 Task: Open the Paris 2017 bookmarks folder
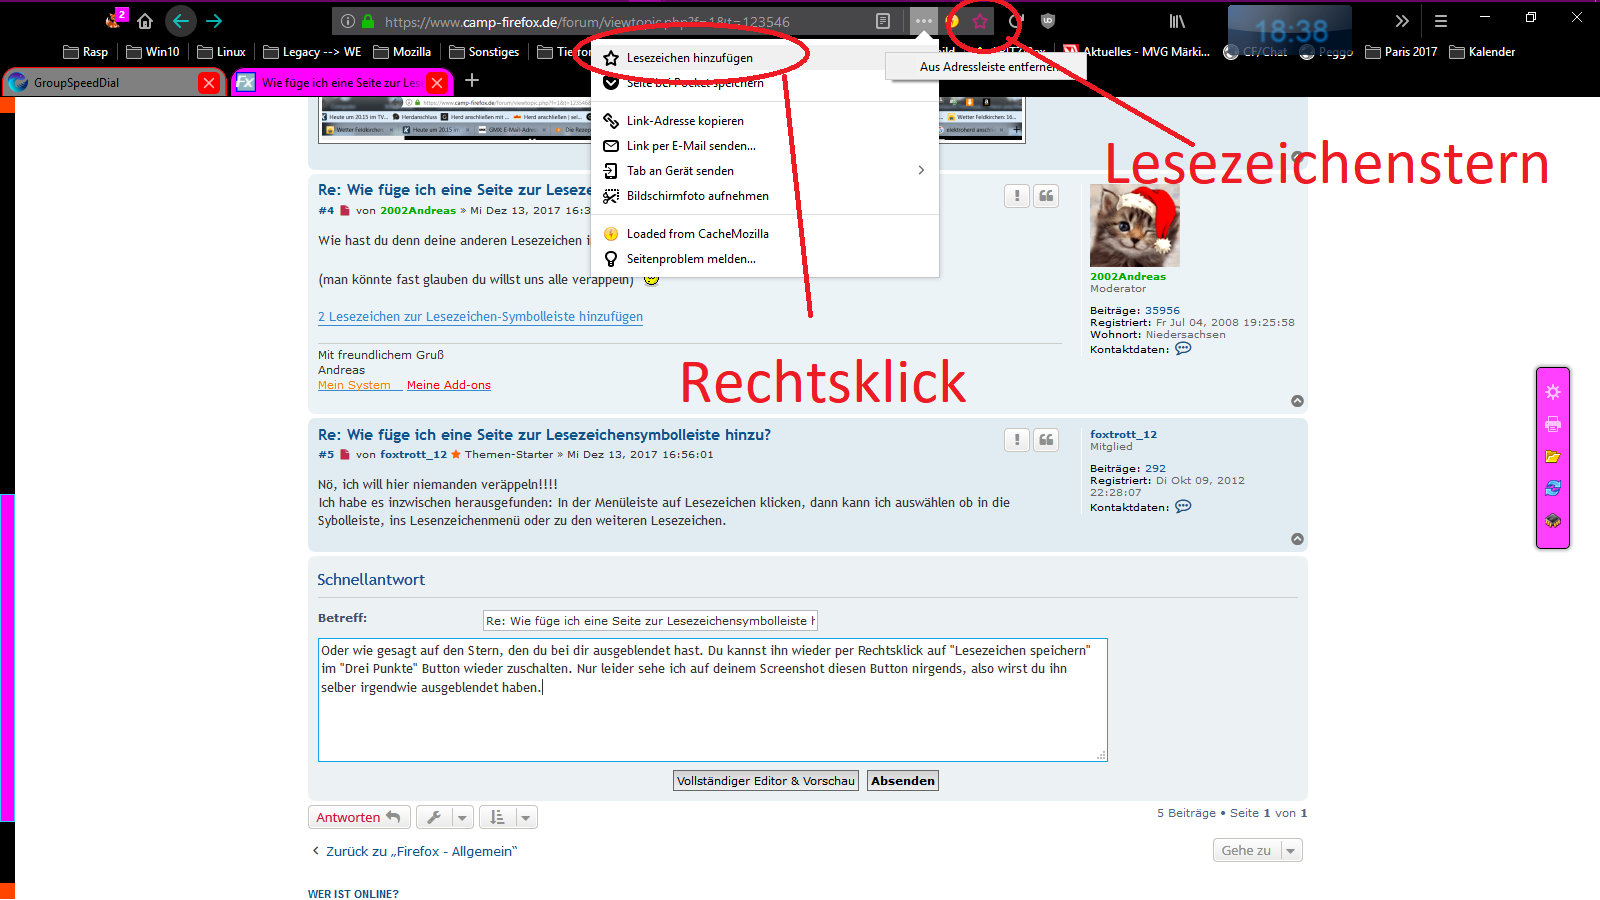click(1401, 52)
